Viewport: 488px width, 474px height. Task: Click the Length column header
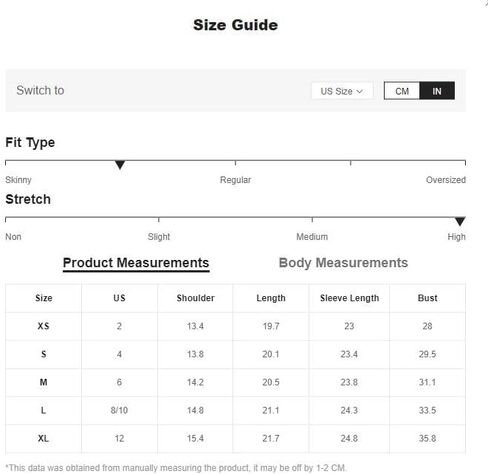(x=271, y=298)
